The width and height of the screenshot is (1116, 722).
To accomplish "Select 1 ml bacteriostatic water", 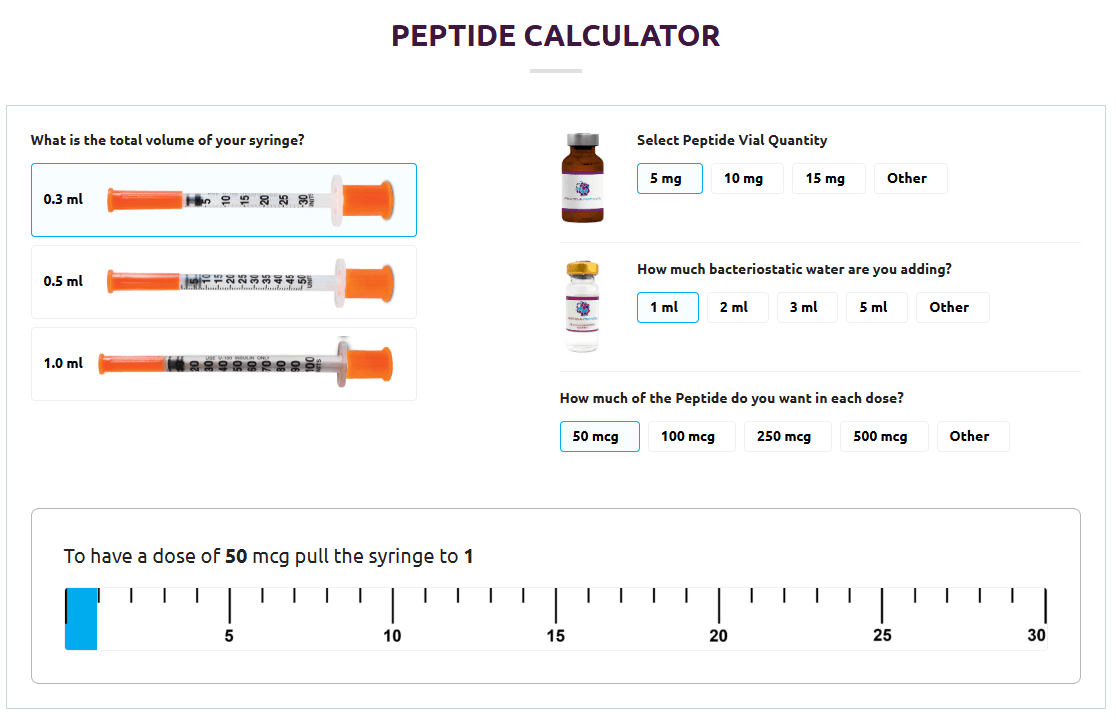I will pos(668,308).
